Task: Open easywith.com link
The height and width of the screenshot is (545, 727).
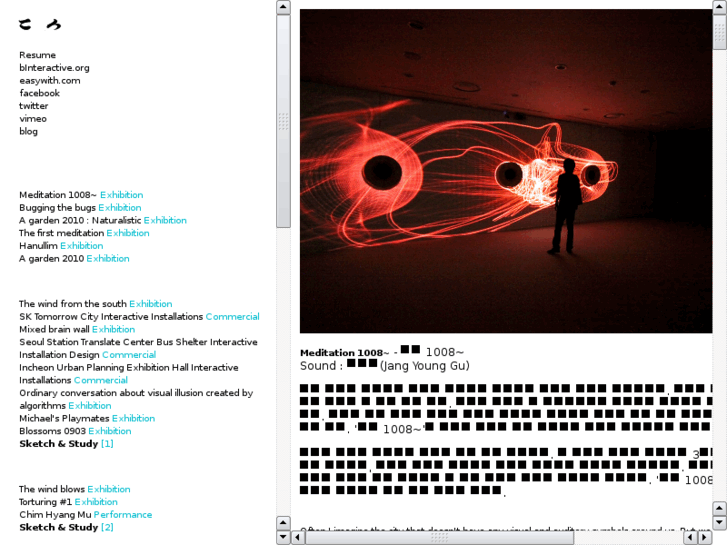Action: coord(50,80)
